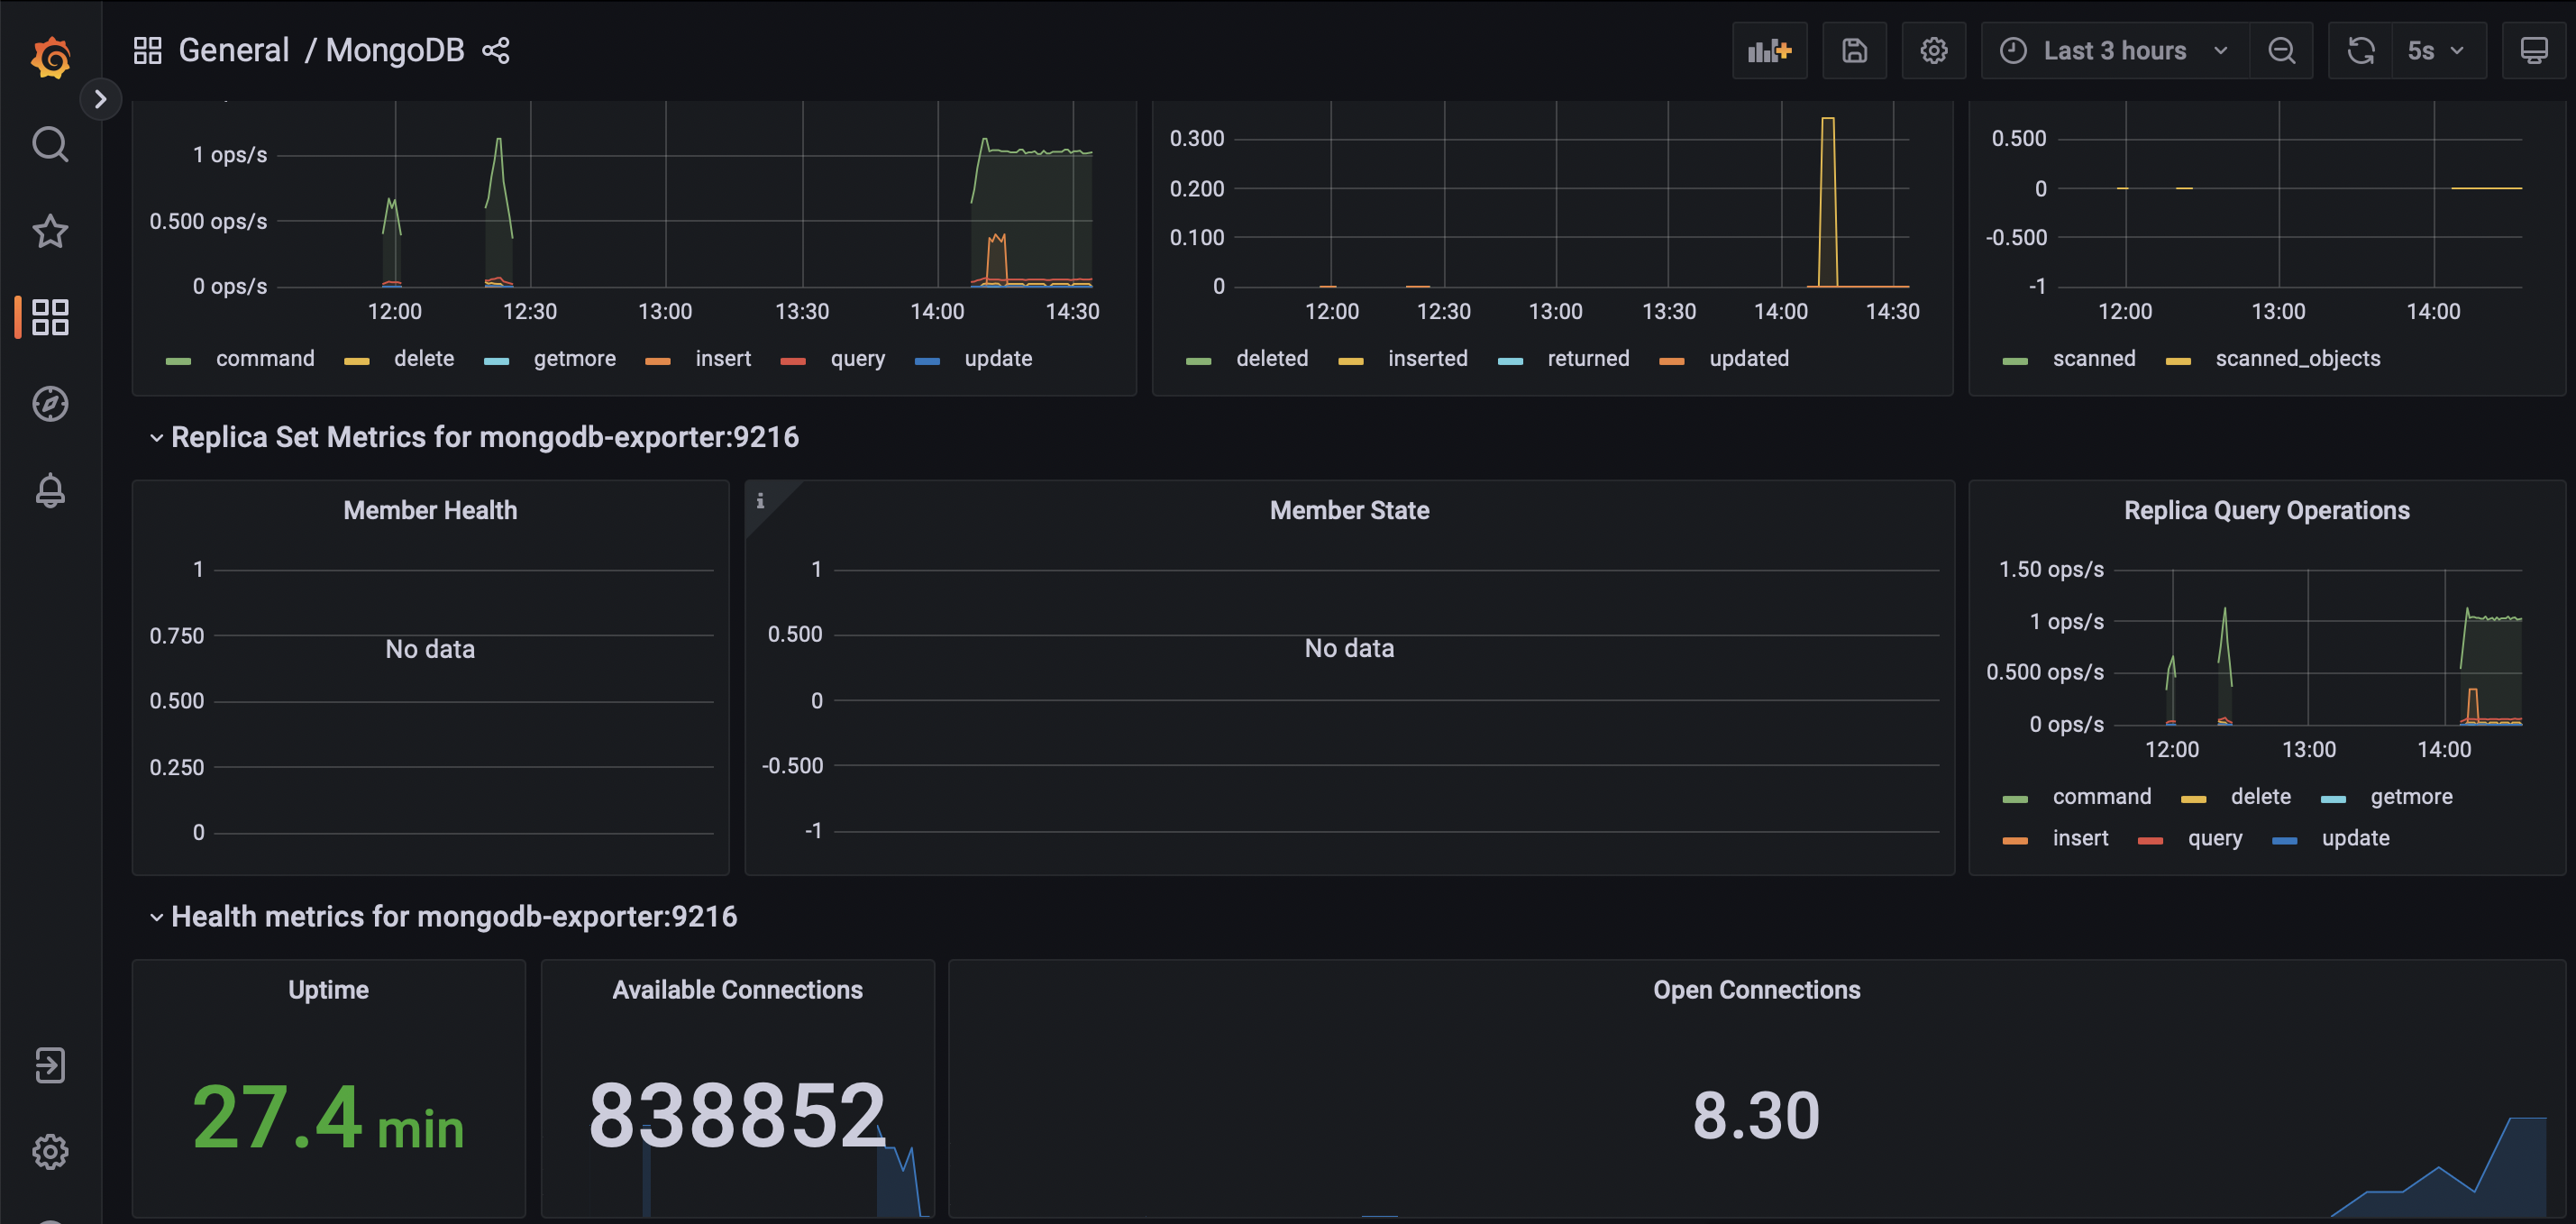Open the Alerting bell icon
2576x1224 pixels.
(50, 491)
